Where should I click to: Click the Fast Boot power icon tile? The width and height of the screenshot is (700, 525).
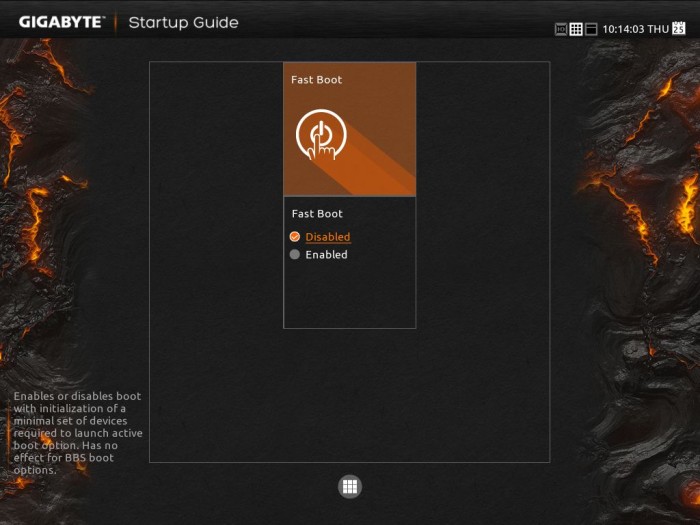(x=350, y=129)
